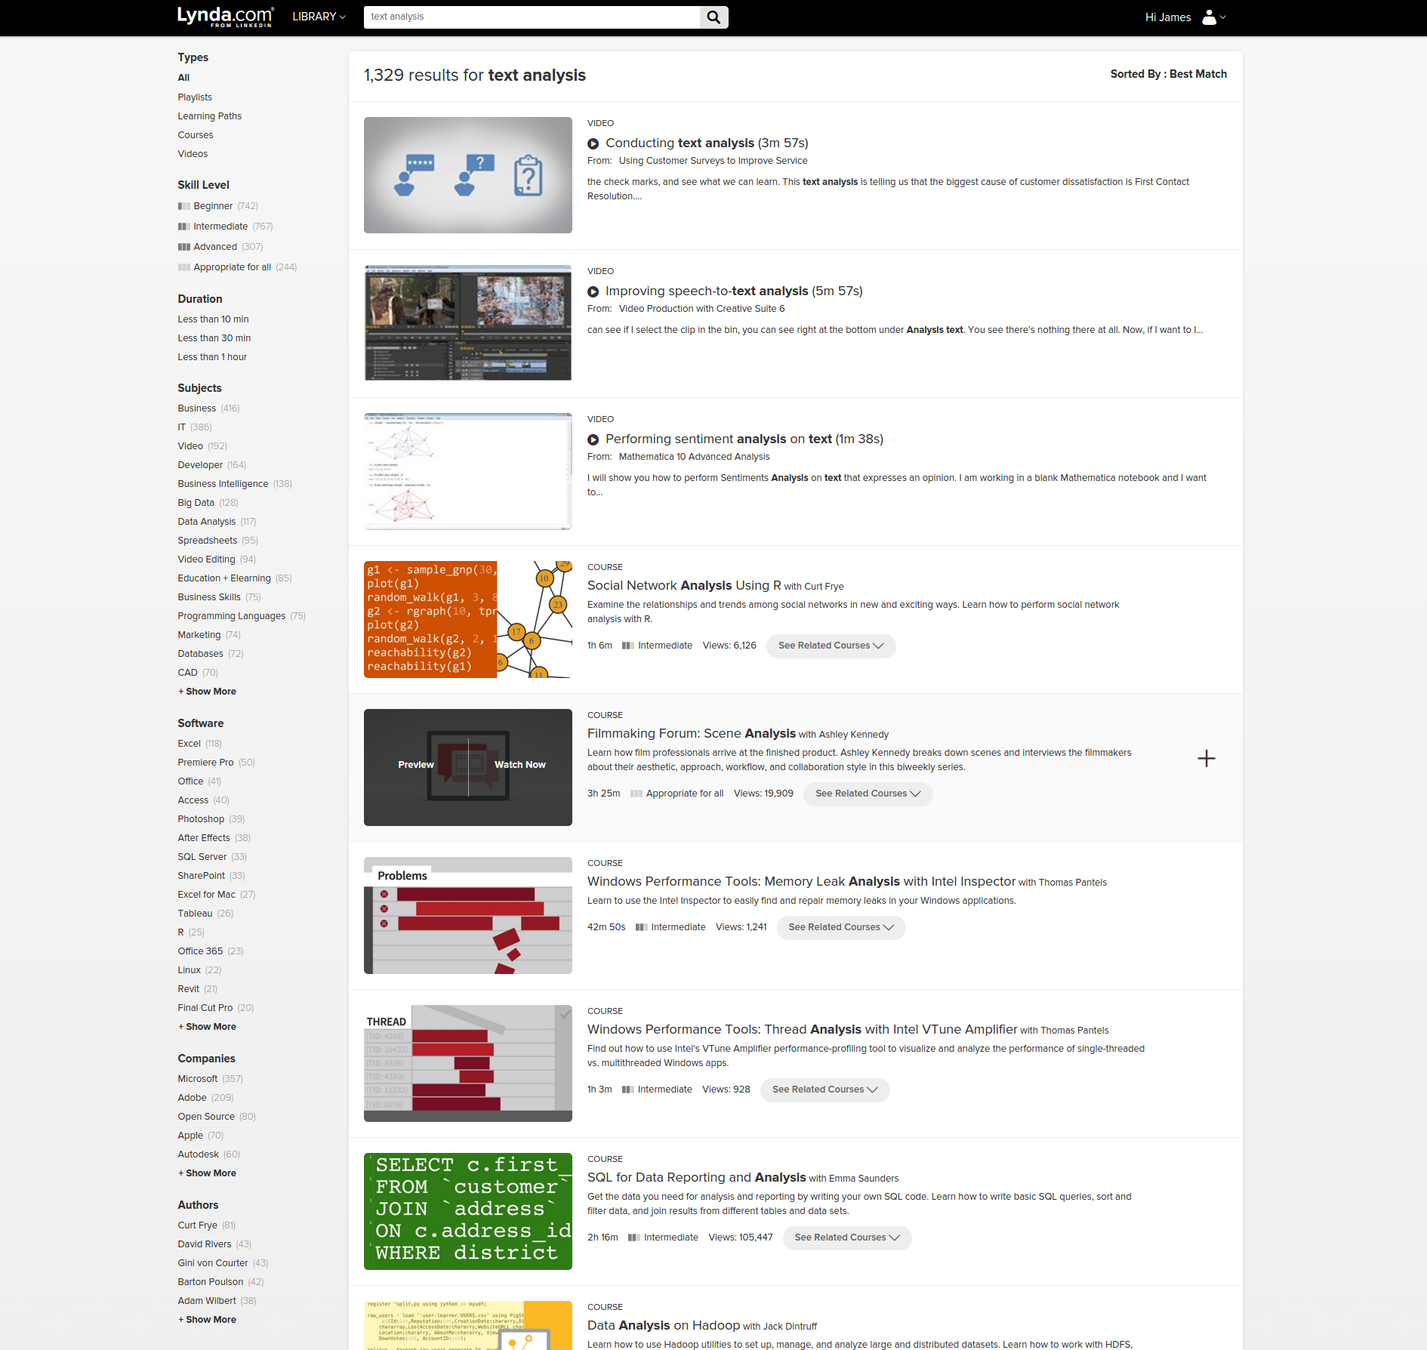Click the Beginner skill level bars icon
1427x1350 pixels.
pyautogui.click(x=184, y=206)
